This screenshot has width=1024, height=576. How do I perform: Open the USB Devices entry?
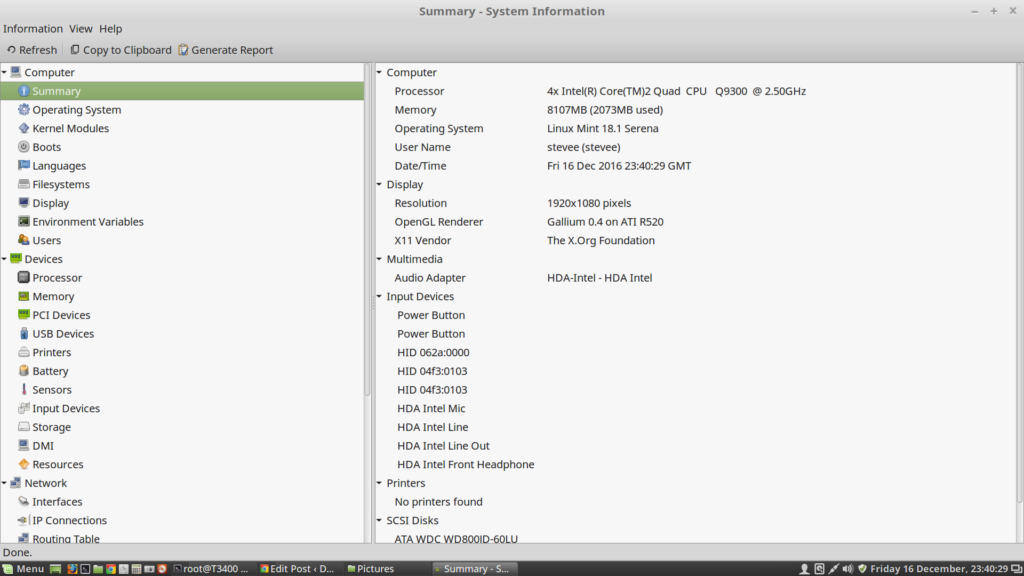(62, 334)
